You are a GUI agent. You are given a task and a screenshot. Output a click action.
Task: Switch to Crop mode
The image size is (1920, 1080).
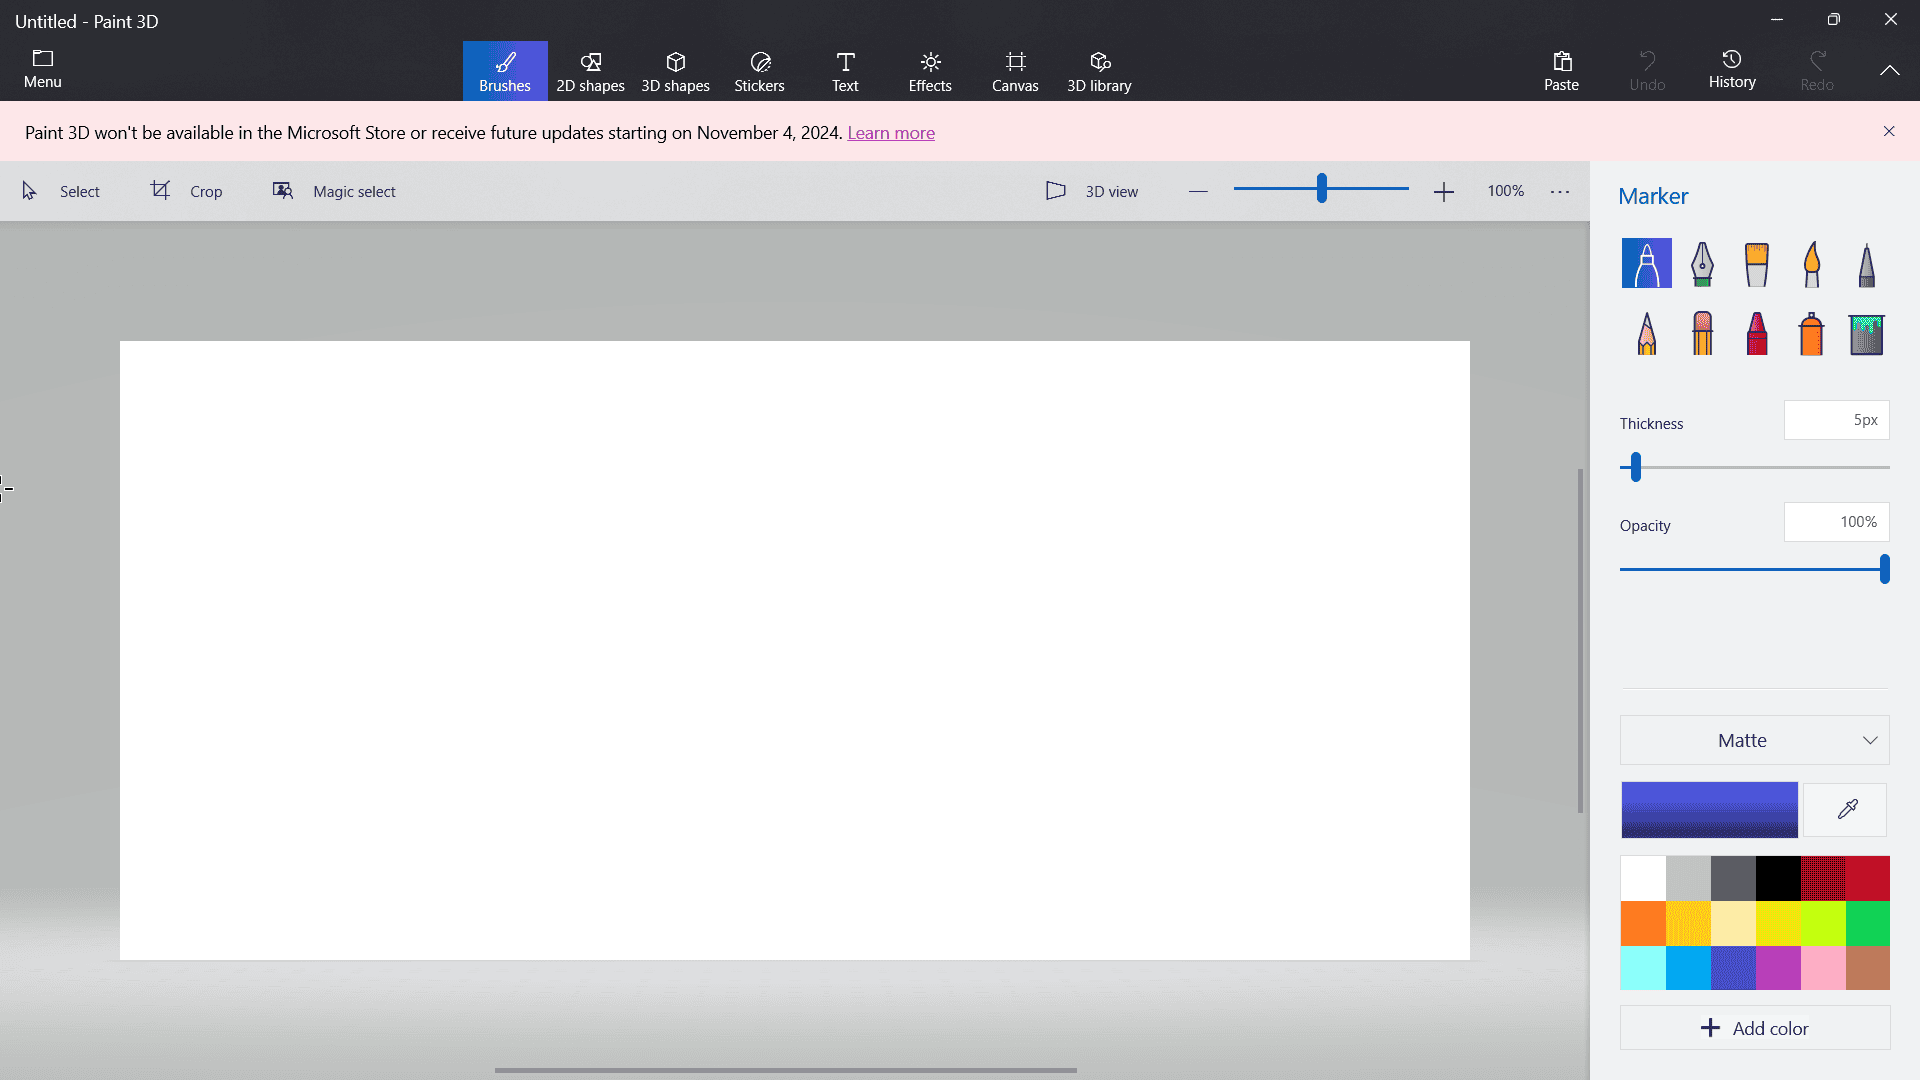[188, 191]
